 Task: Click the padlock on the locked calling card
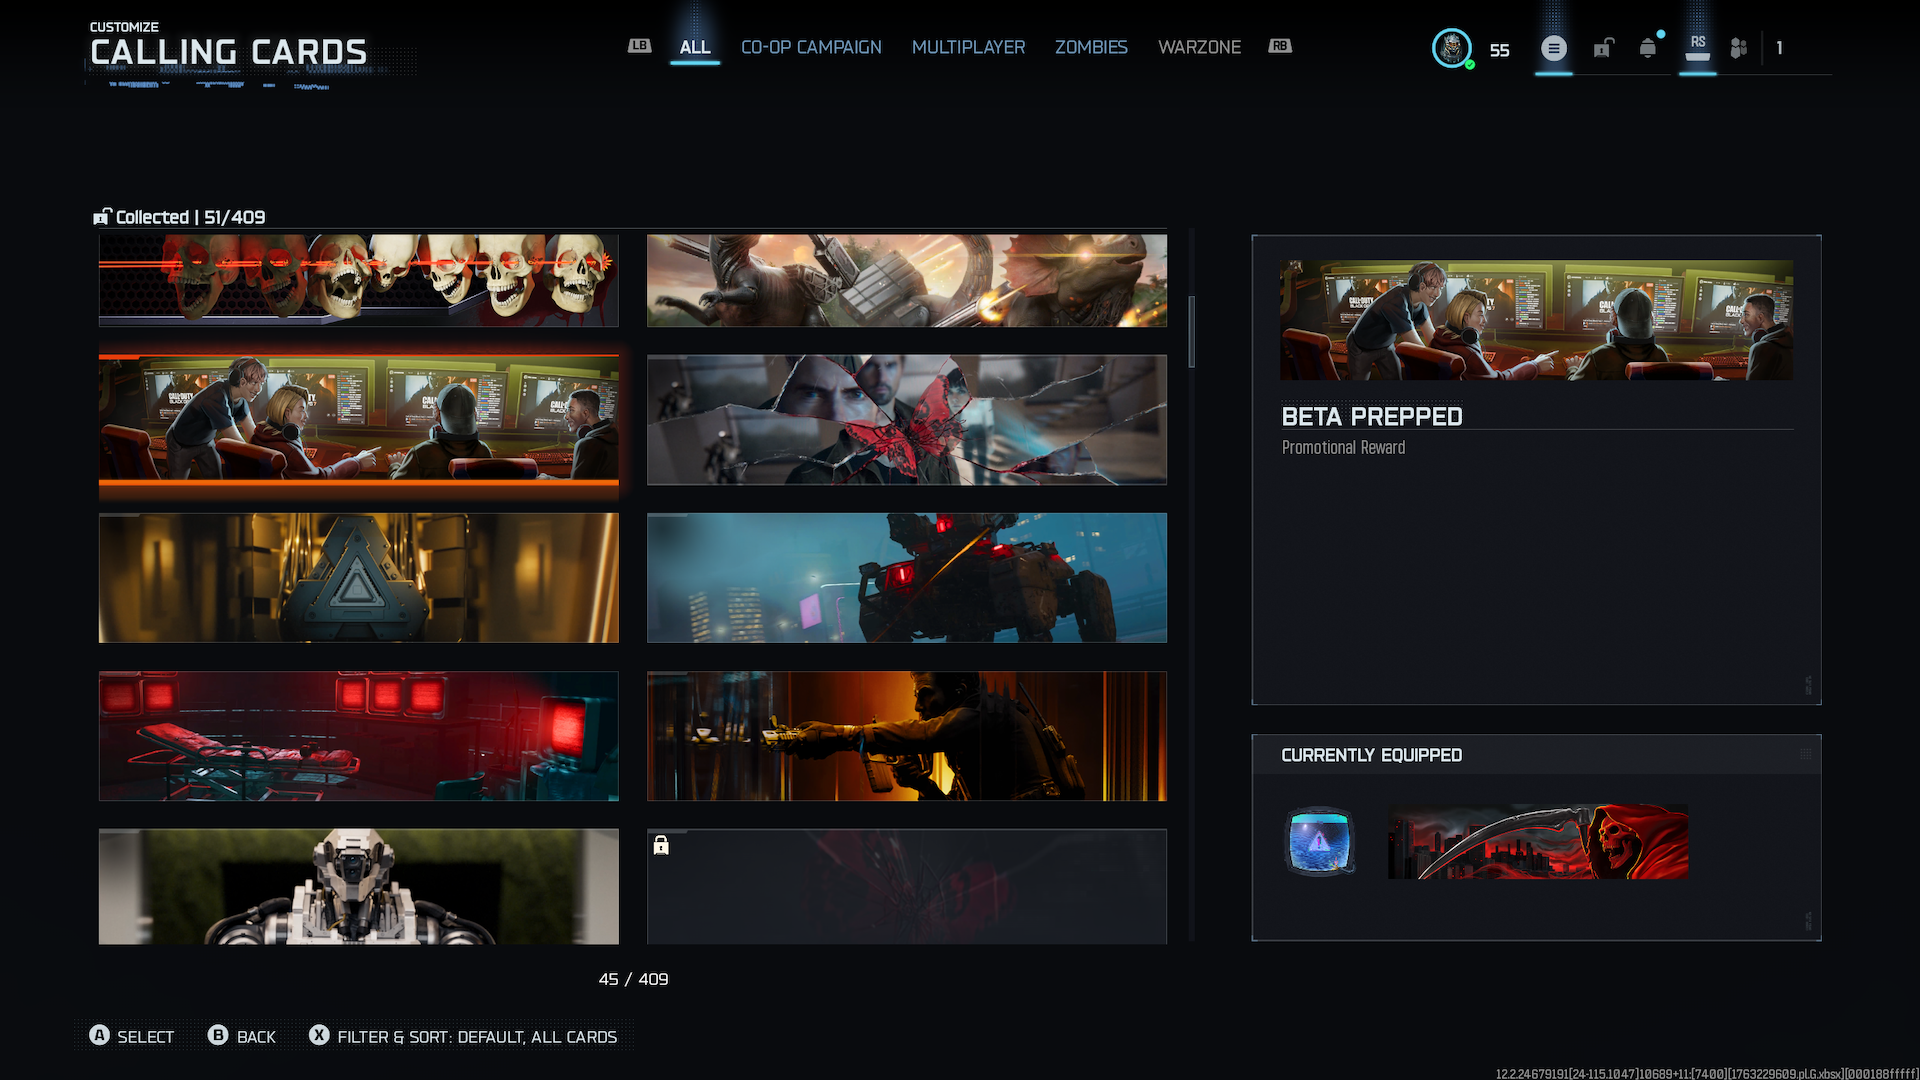click(x=661, y=846)
